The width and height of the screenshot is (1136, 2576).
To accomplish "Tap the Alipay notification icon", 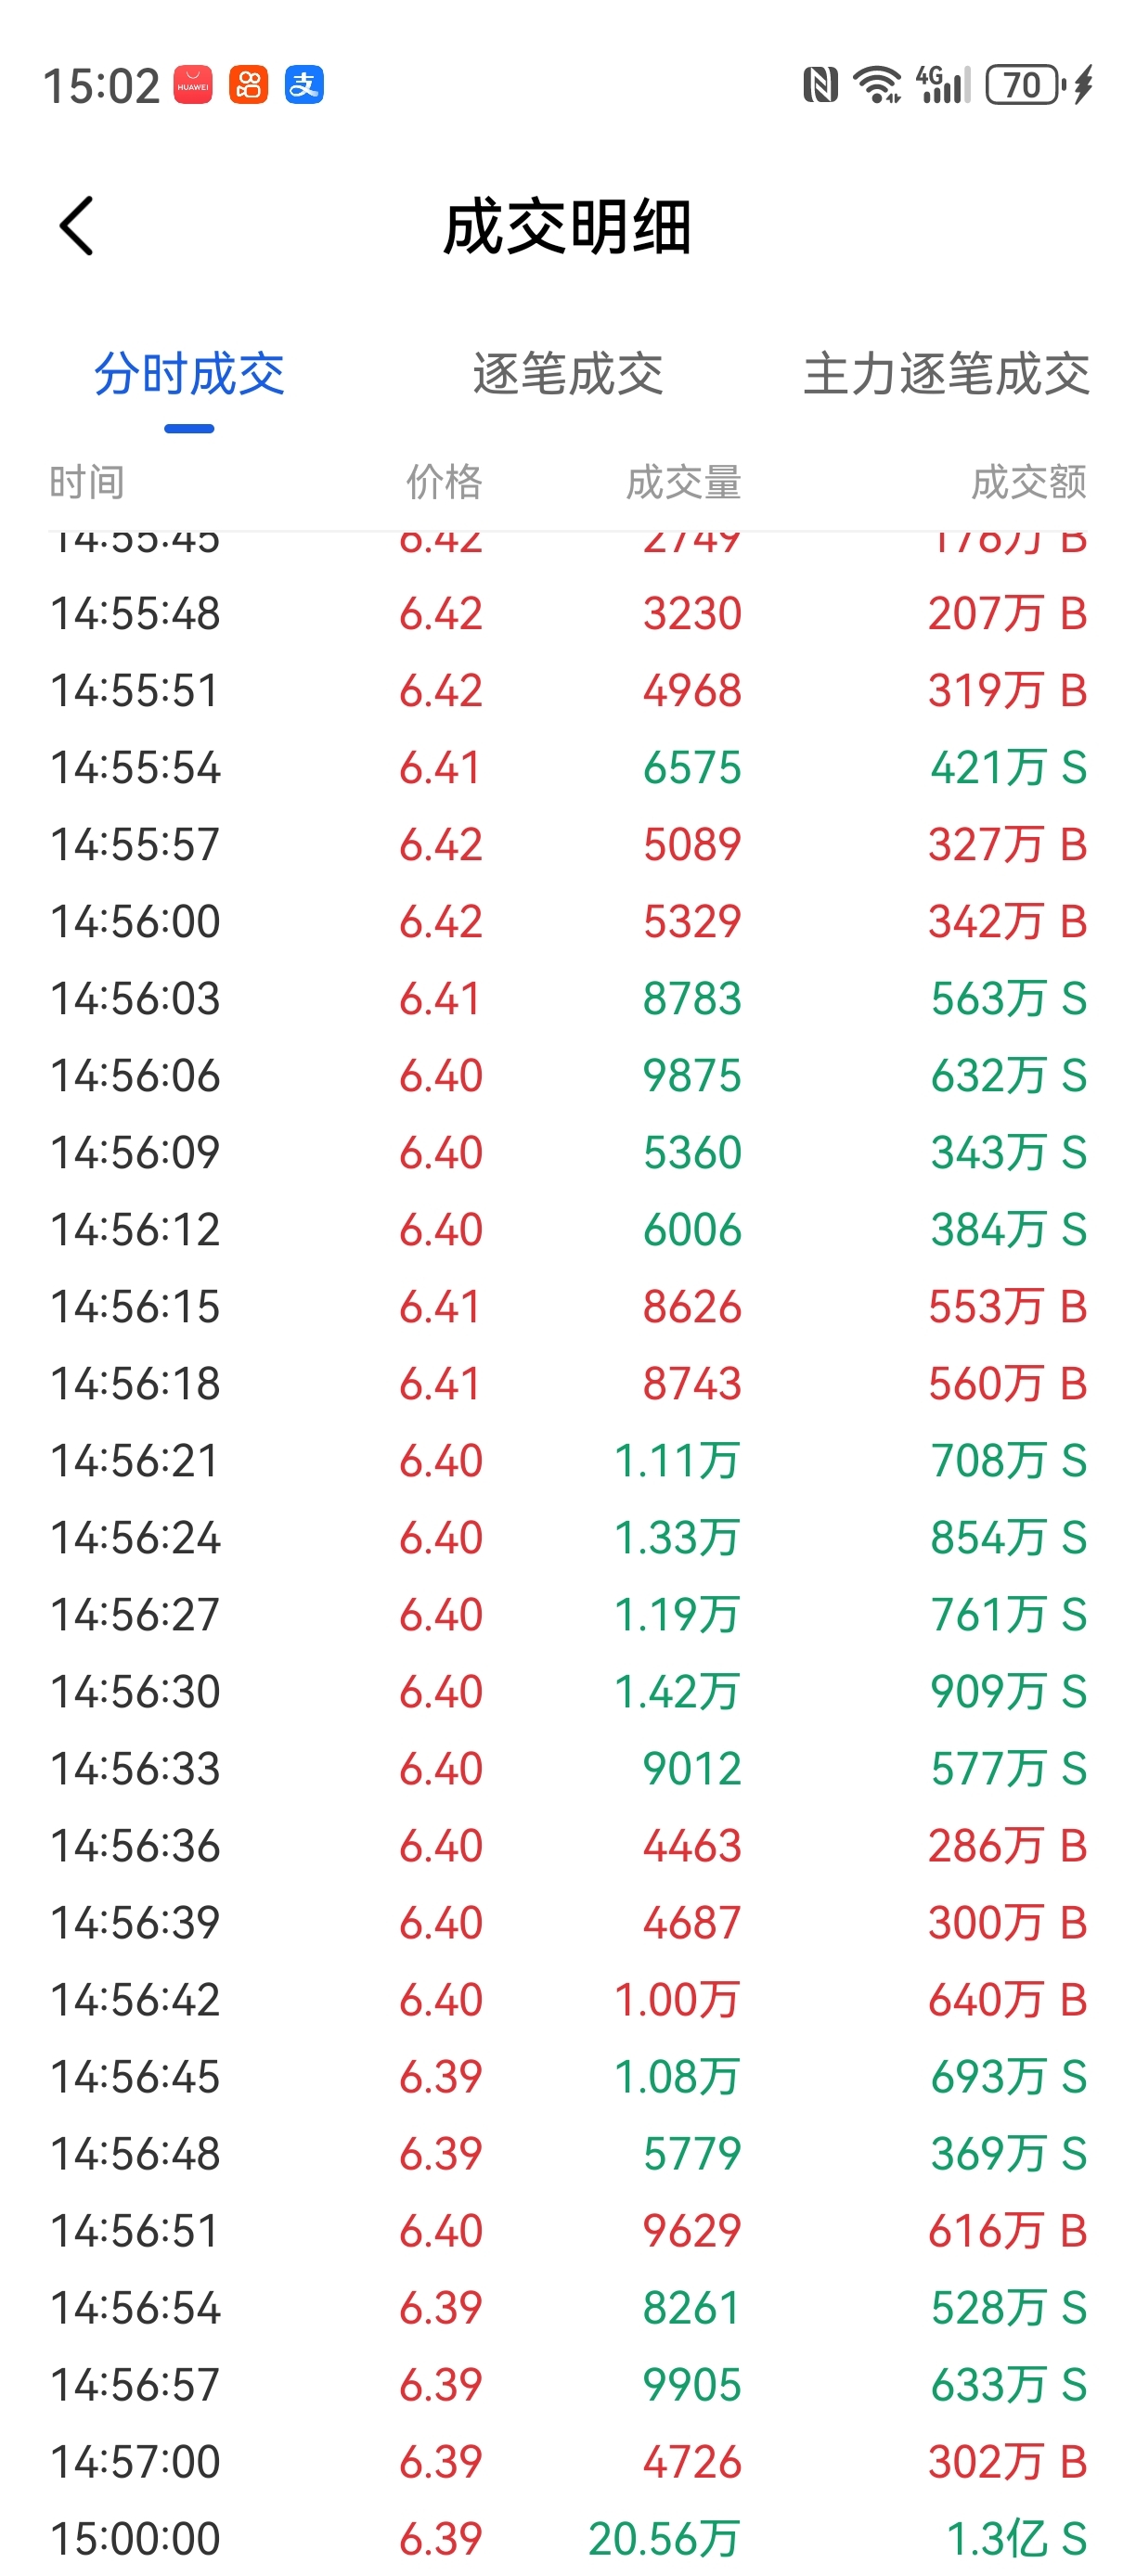I will click(304, 85).
